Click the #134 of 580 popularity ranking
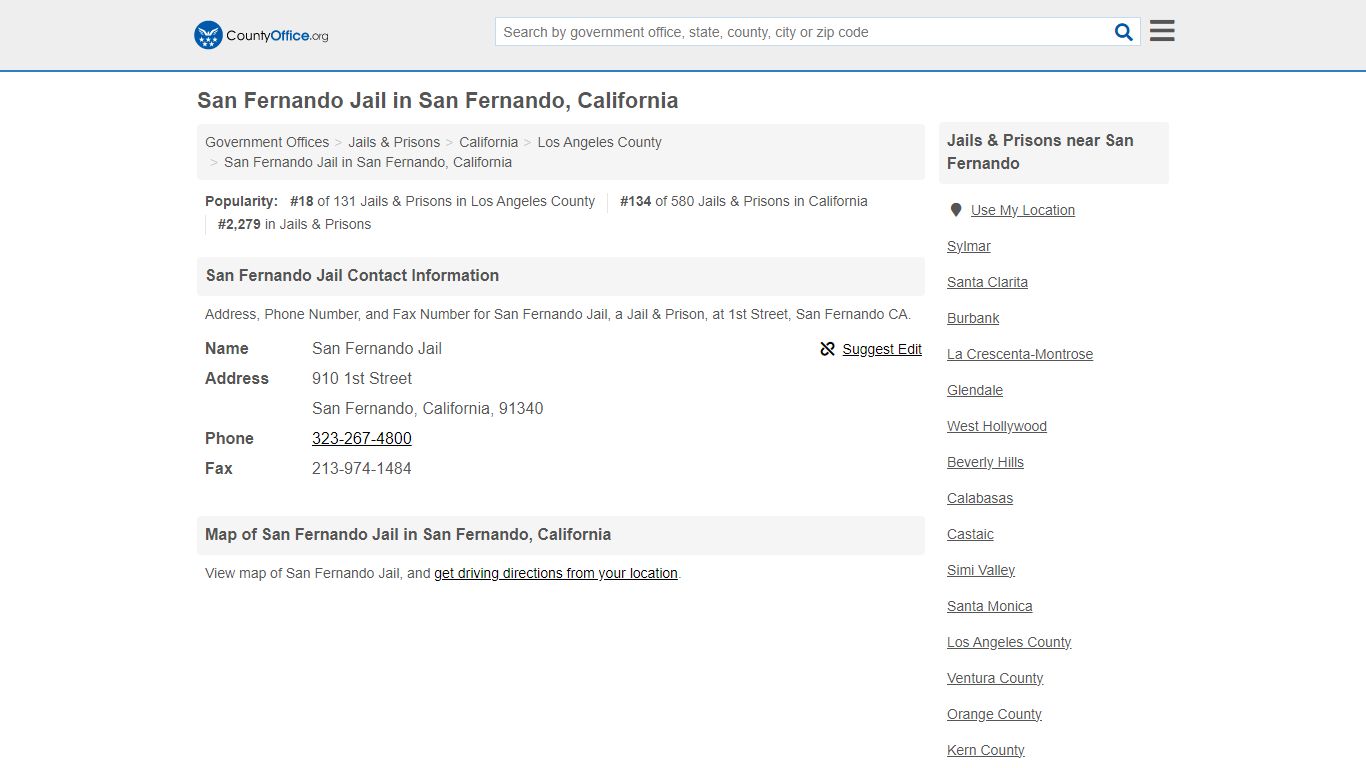This screenshot has width=1366, height=768. pos(744,201)
